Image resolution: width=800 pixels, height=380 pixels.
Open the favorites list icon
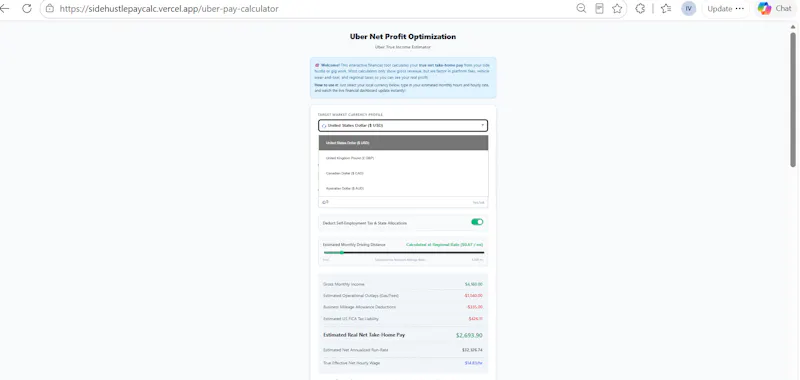(666, 9)
